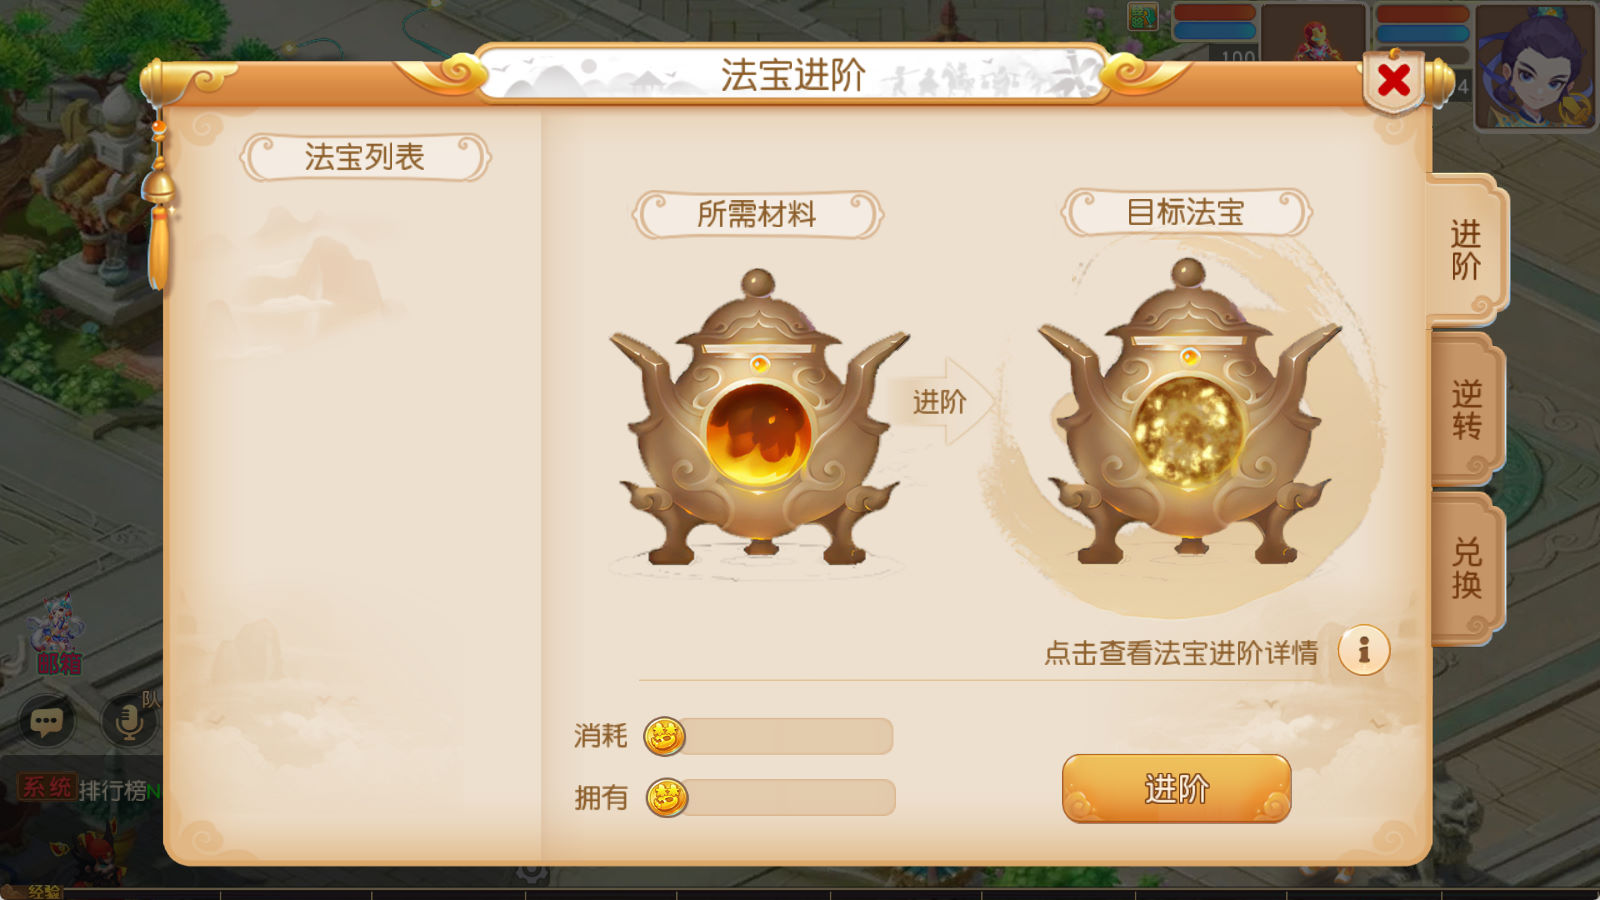Image resolution: width=1600 pixels, height=900 pixels.
Task: Select the 进阶 side tab
Action: (1466, 250)
